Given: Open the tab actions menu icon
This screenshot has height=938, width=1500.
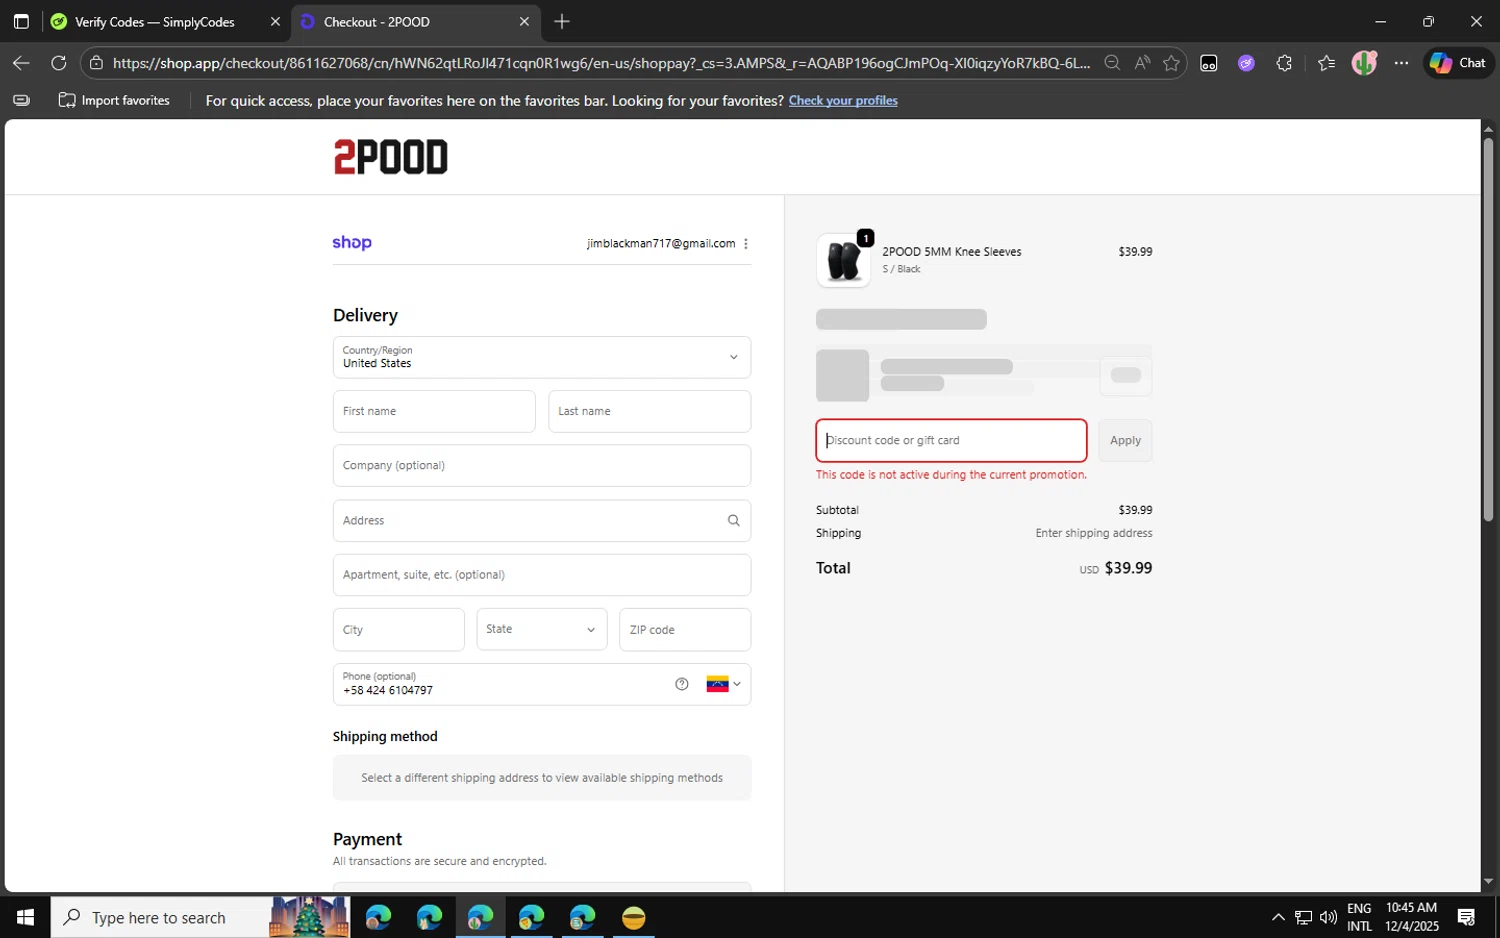Looking at the screenshot, I should 21,21.
